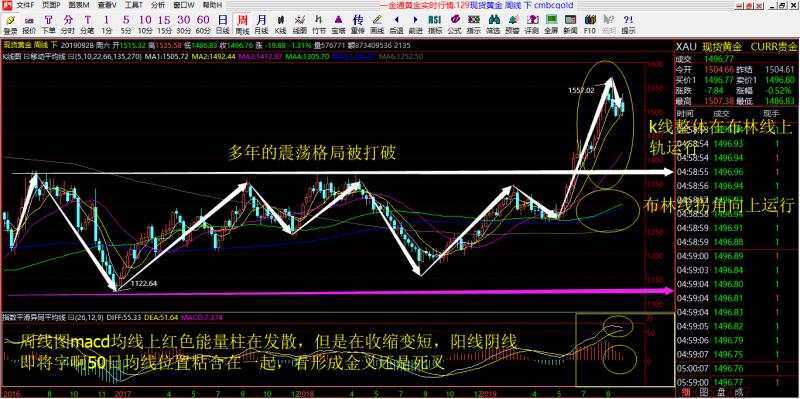Open the 页面P menu
Viewport: 800px width, 399px height.
tap(52, 5)
